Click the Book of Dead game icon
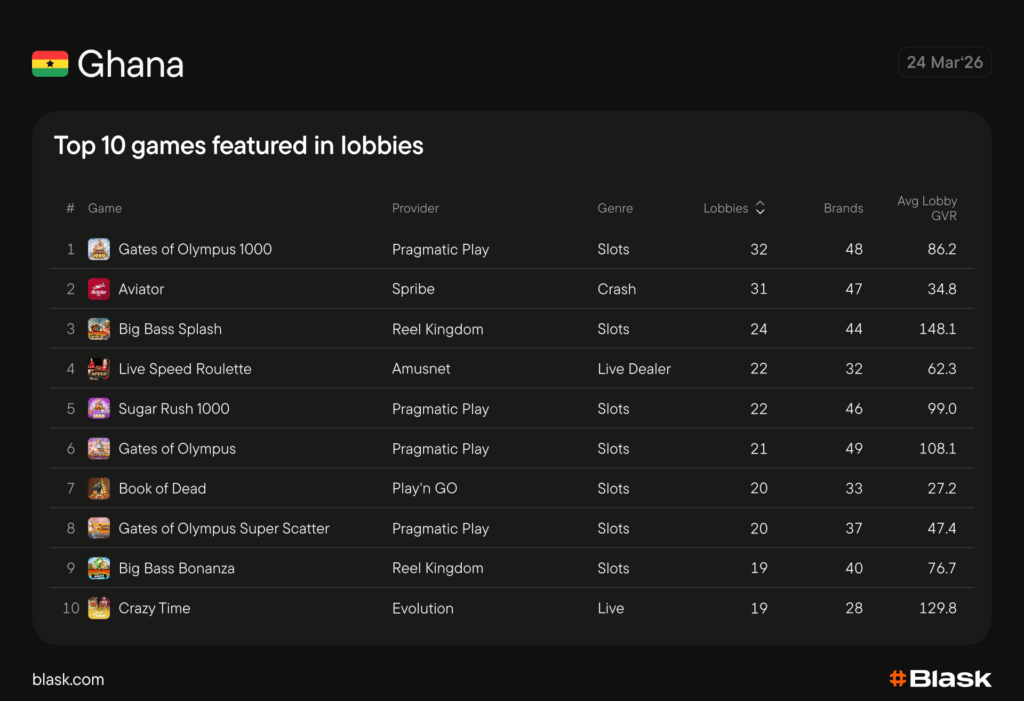 [x=99, y=489]
